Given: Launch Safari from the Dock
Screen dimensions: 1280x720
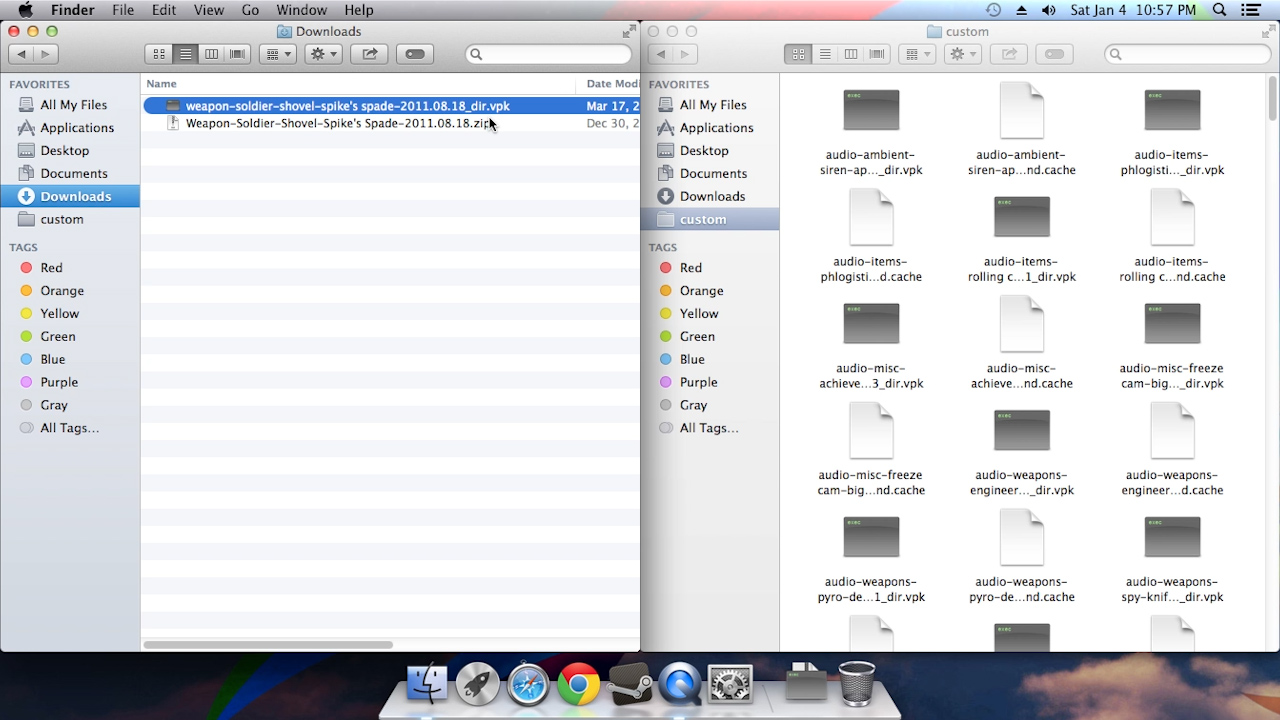Looking at the screenshot, I should pos(528,685).
